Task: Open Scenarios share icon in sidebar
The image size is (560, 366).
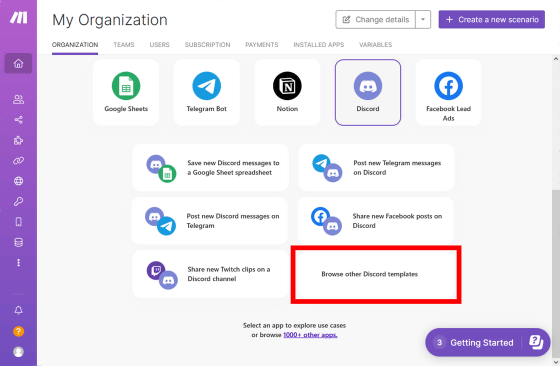Action: click(18, 120)
